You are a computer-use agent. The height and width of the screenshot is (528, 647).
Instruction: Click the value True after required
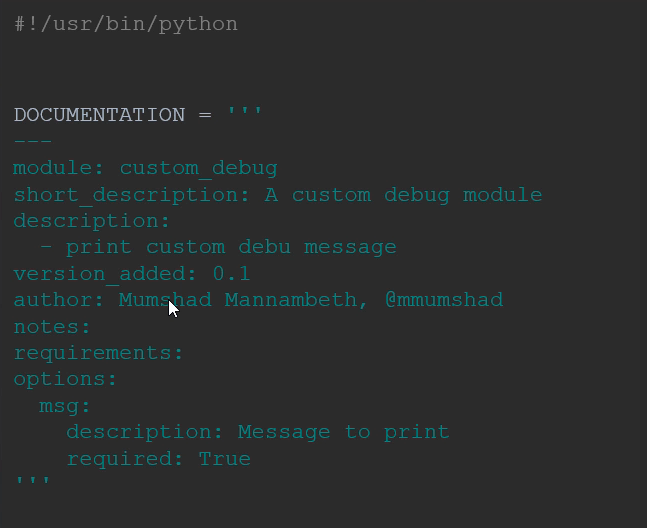tap(225, 459)
